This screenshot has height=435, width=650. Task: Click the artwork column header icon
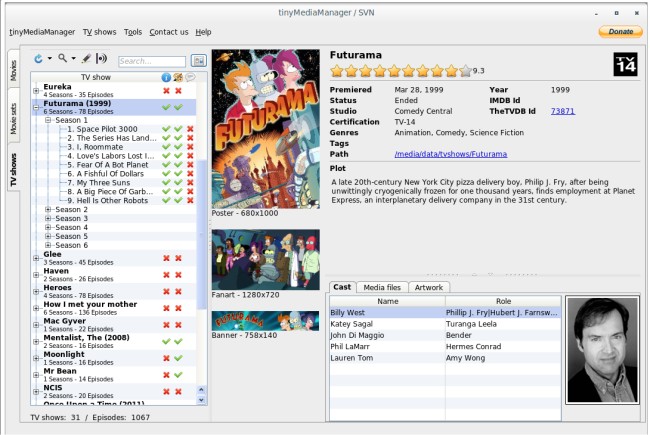[x=178, y=77]
